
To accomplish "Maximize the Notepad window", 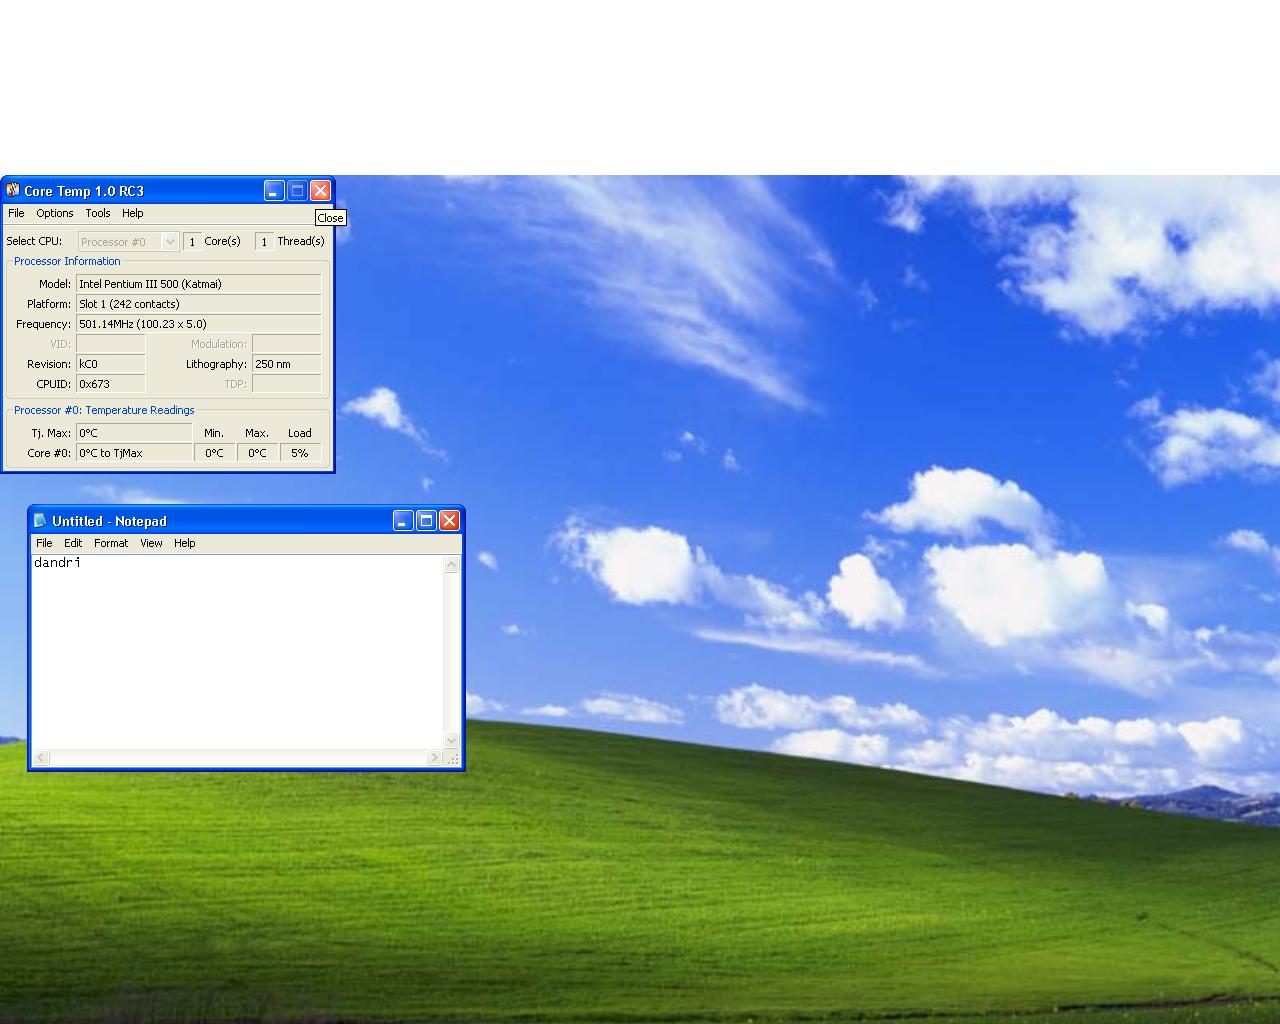I will click(x=426, y=520).
